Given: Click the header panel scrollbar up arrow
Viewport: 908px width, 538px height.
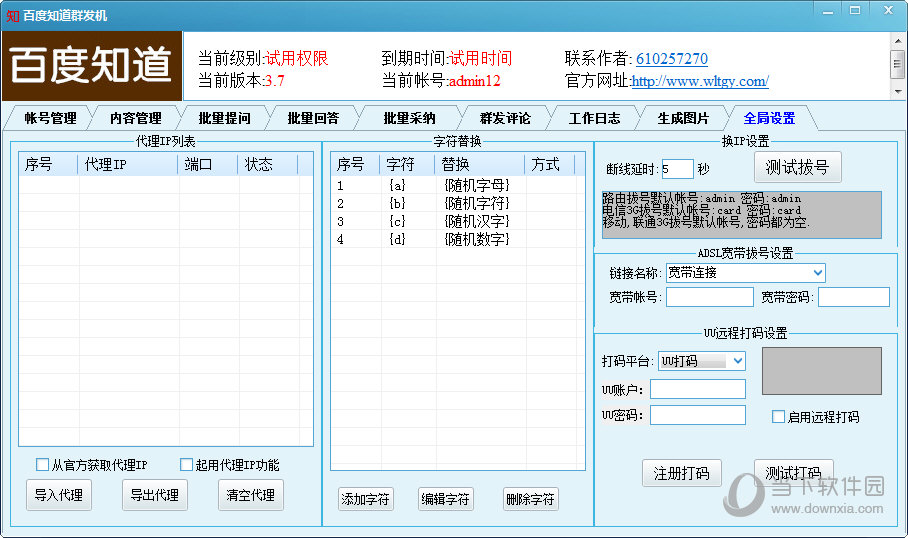Looking at the screenshot, I should (898, 41).
